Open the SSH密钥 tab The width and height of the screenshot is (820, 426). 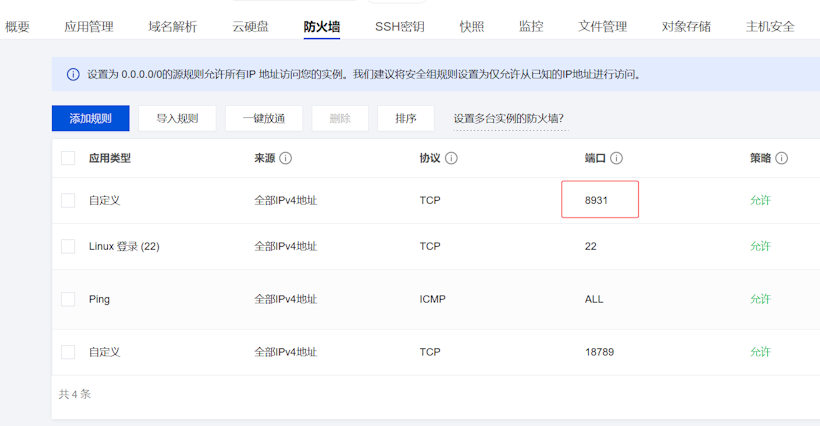pyautogui.click(x=400, y=26)
